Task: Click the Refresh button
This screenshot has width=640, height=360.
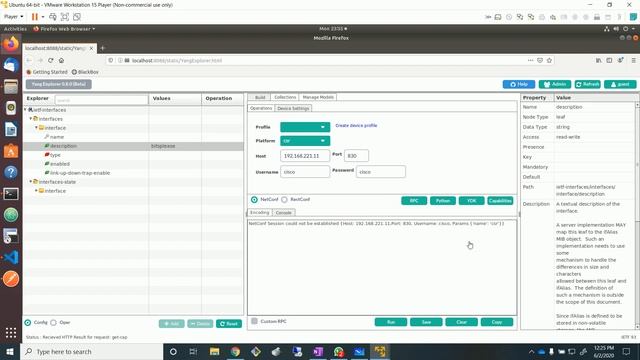Action: 587,84
